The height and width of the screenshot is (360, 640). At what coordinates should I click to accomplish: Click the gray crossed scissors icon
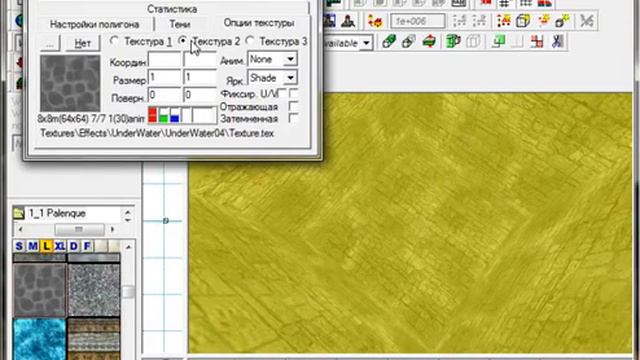587,21
